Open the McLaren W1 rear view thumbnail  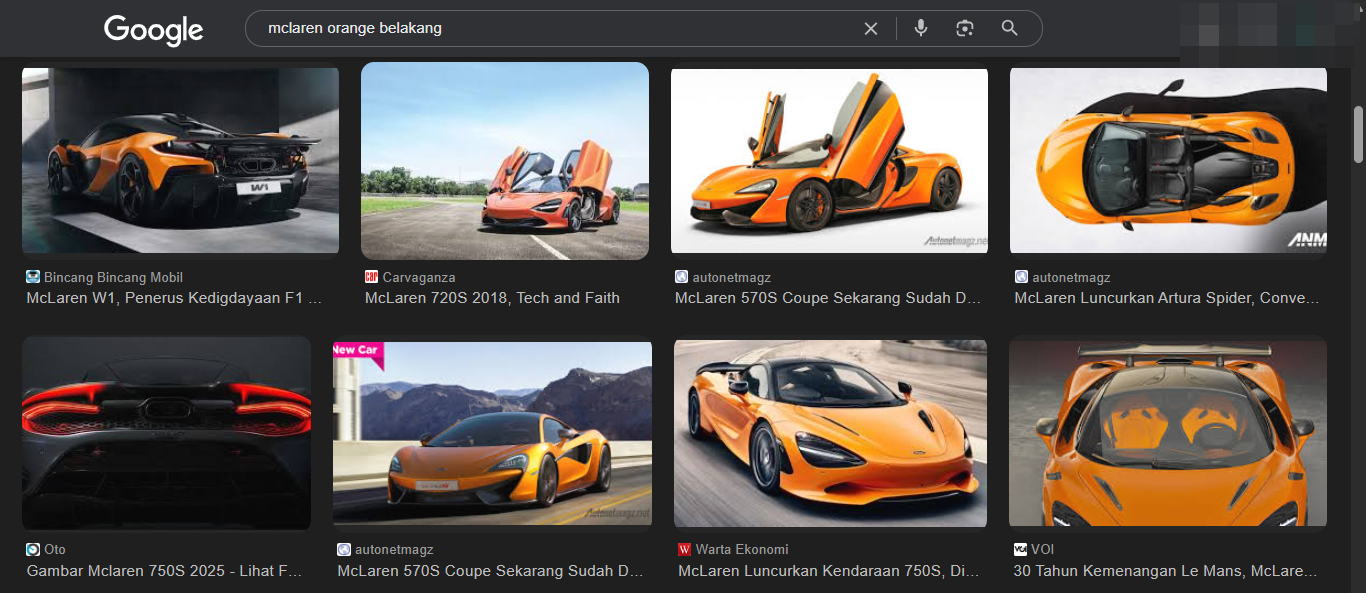point(180,160)
